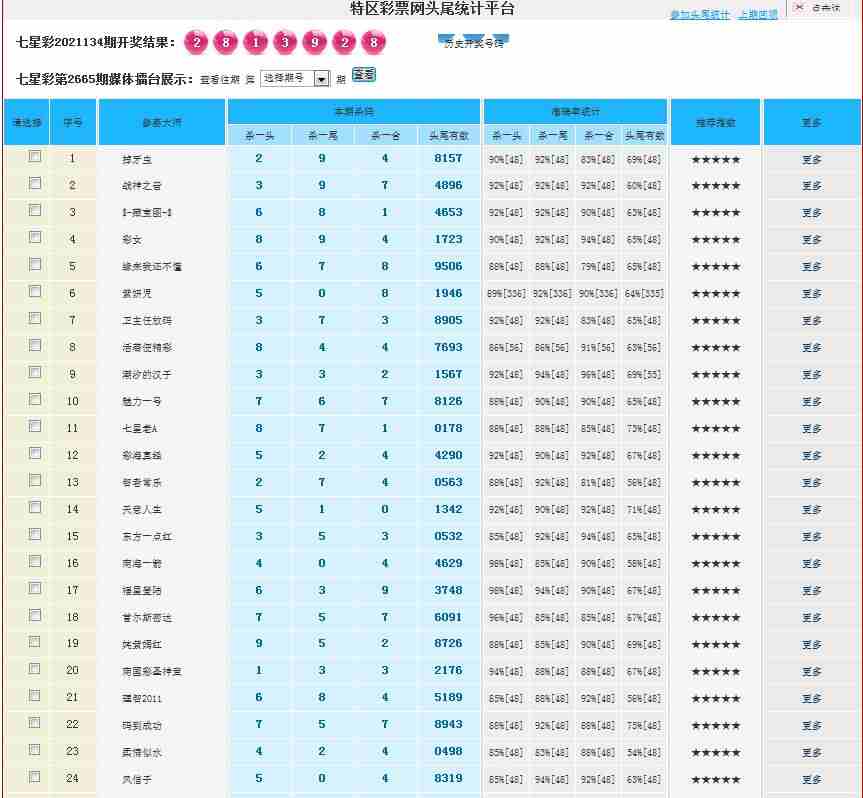This screenshot has height=798, width=863.
Task: Click the 推荐指数 column header
Action: pos(716,123)
